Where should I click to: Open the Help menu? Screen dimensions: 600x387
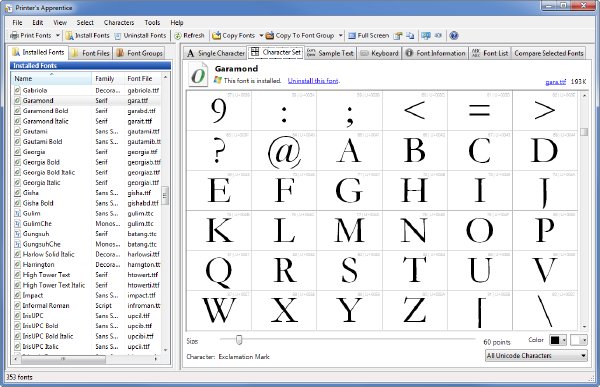(x=177, y=23)
